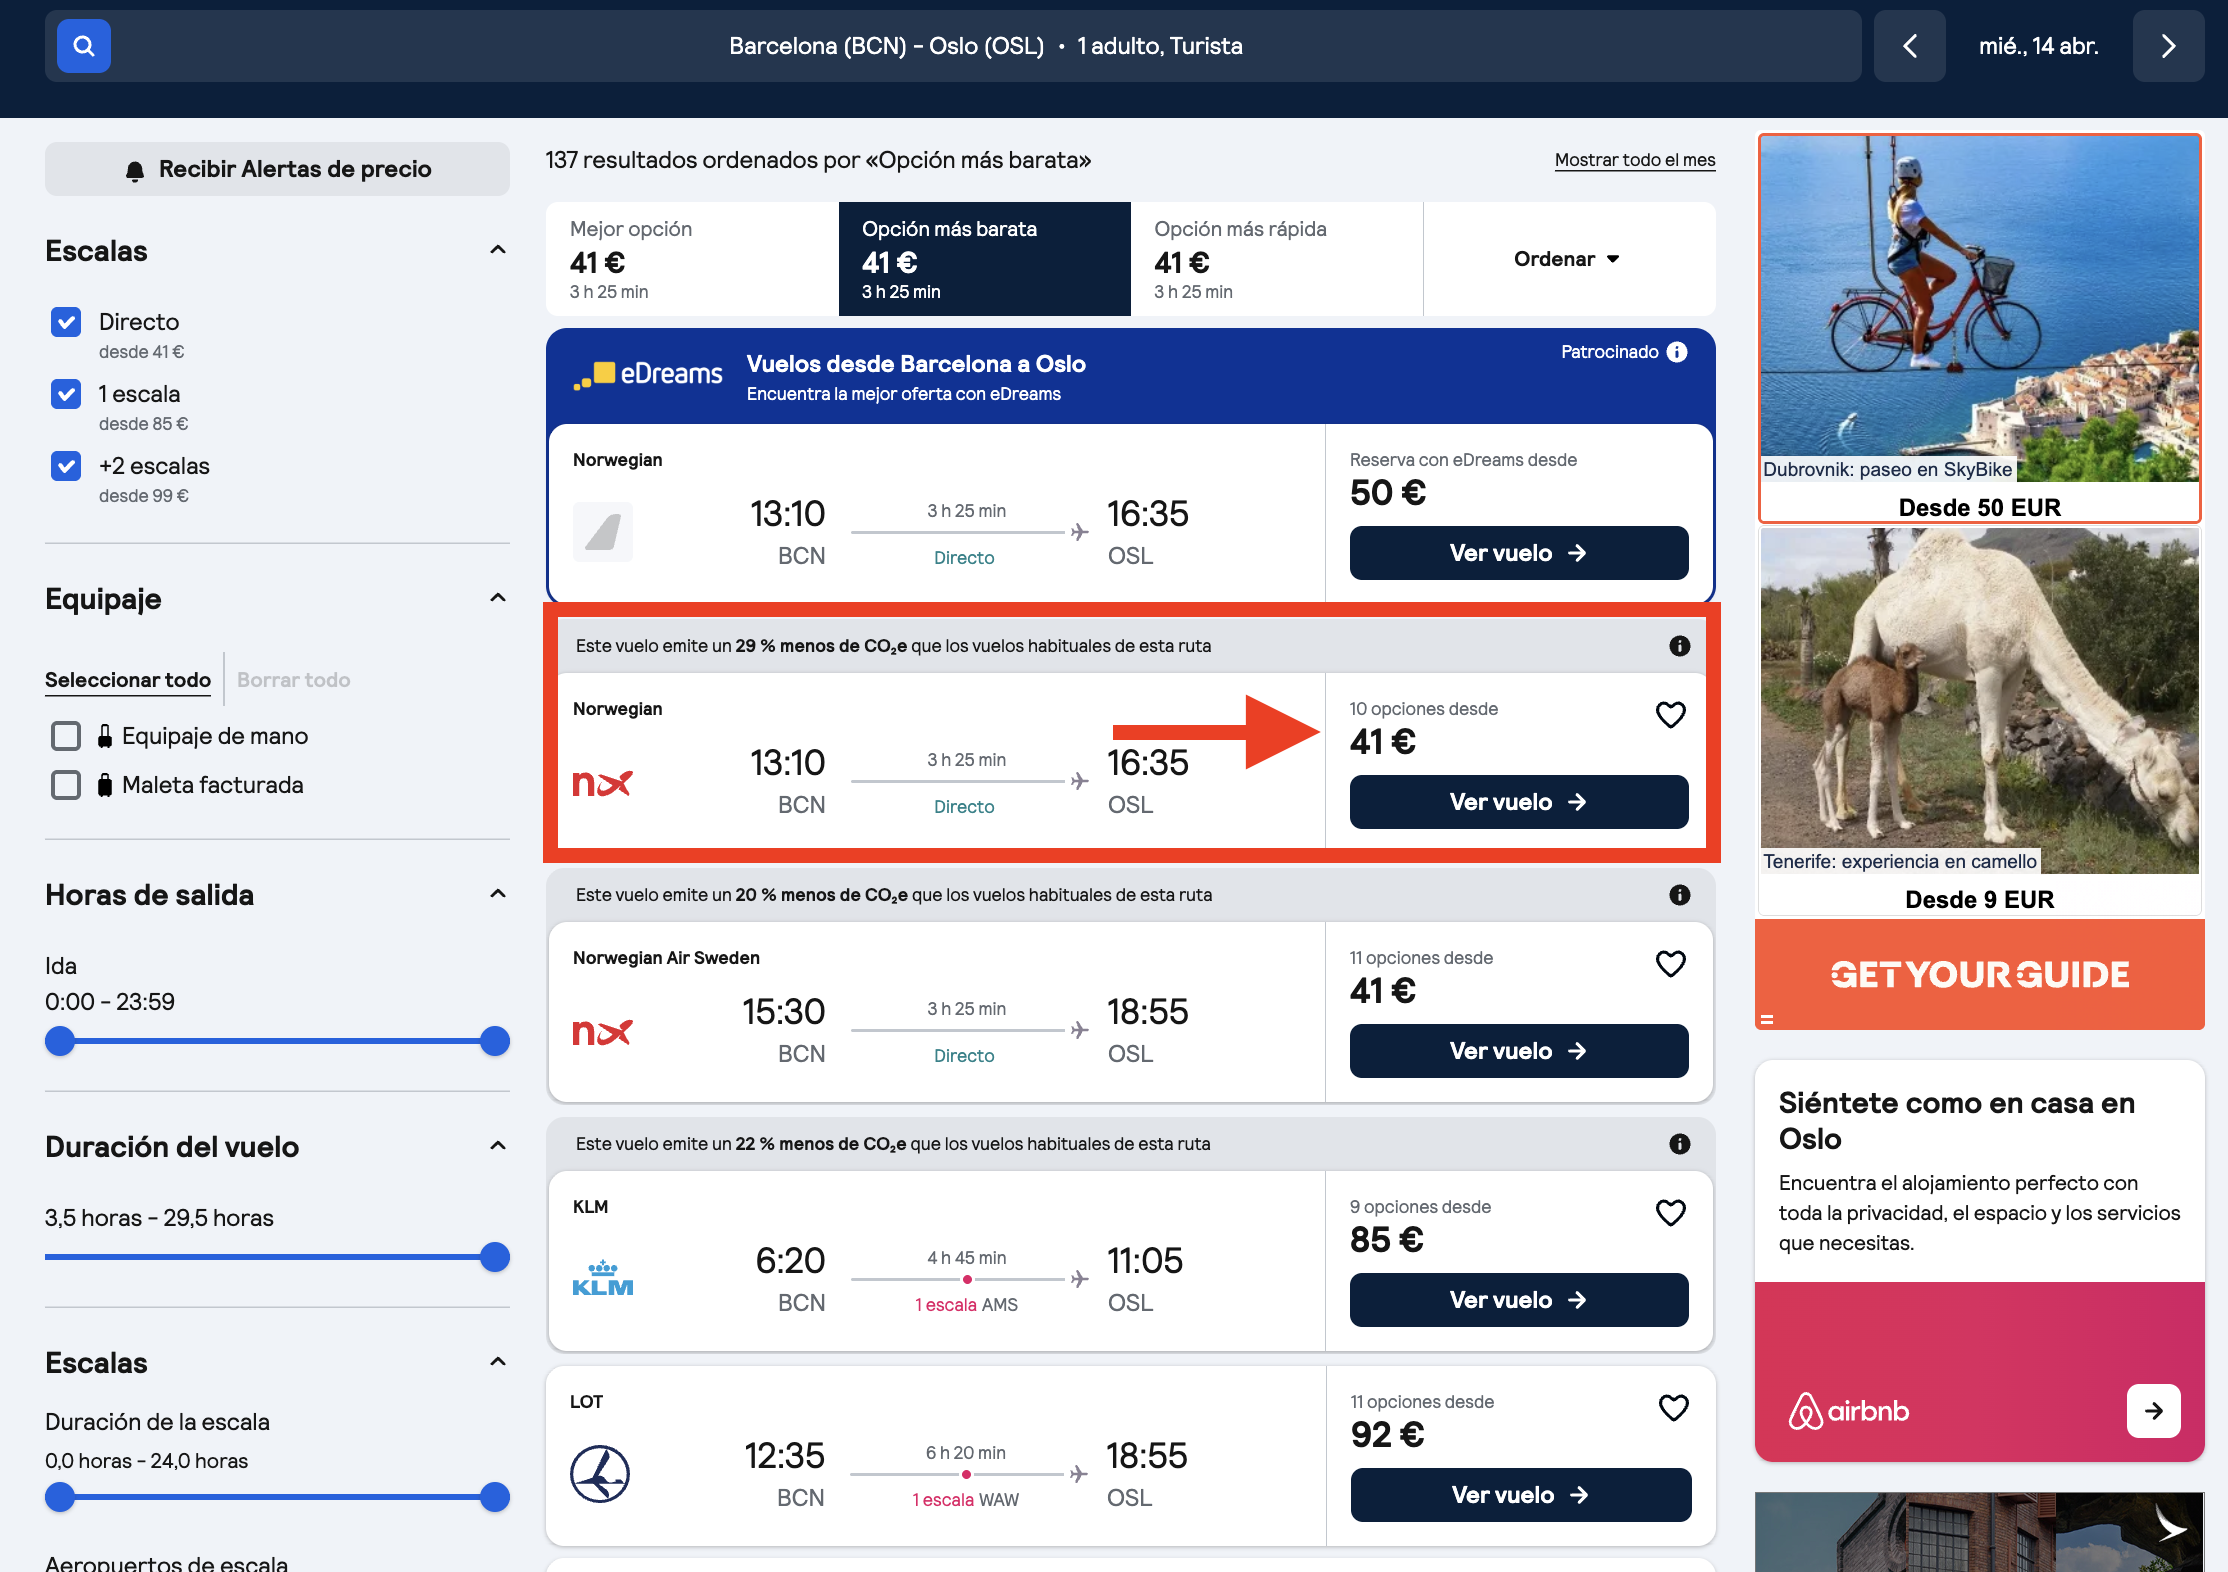Viewport: 2228px width, 1572px height.
Task: Select the Opción más rápida tab
Action: tap(1276, 259)
